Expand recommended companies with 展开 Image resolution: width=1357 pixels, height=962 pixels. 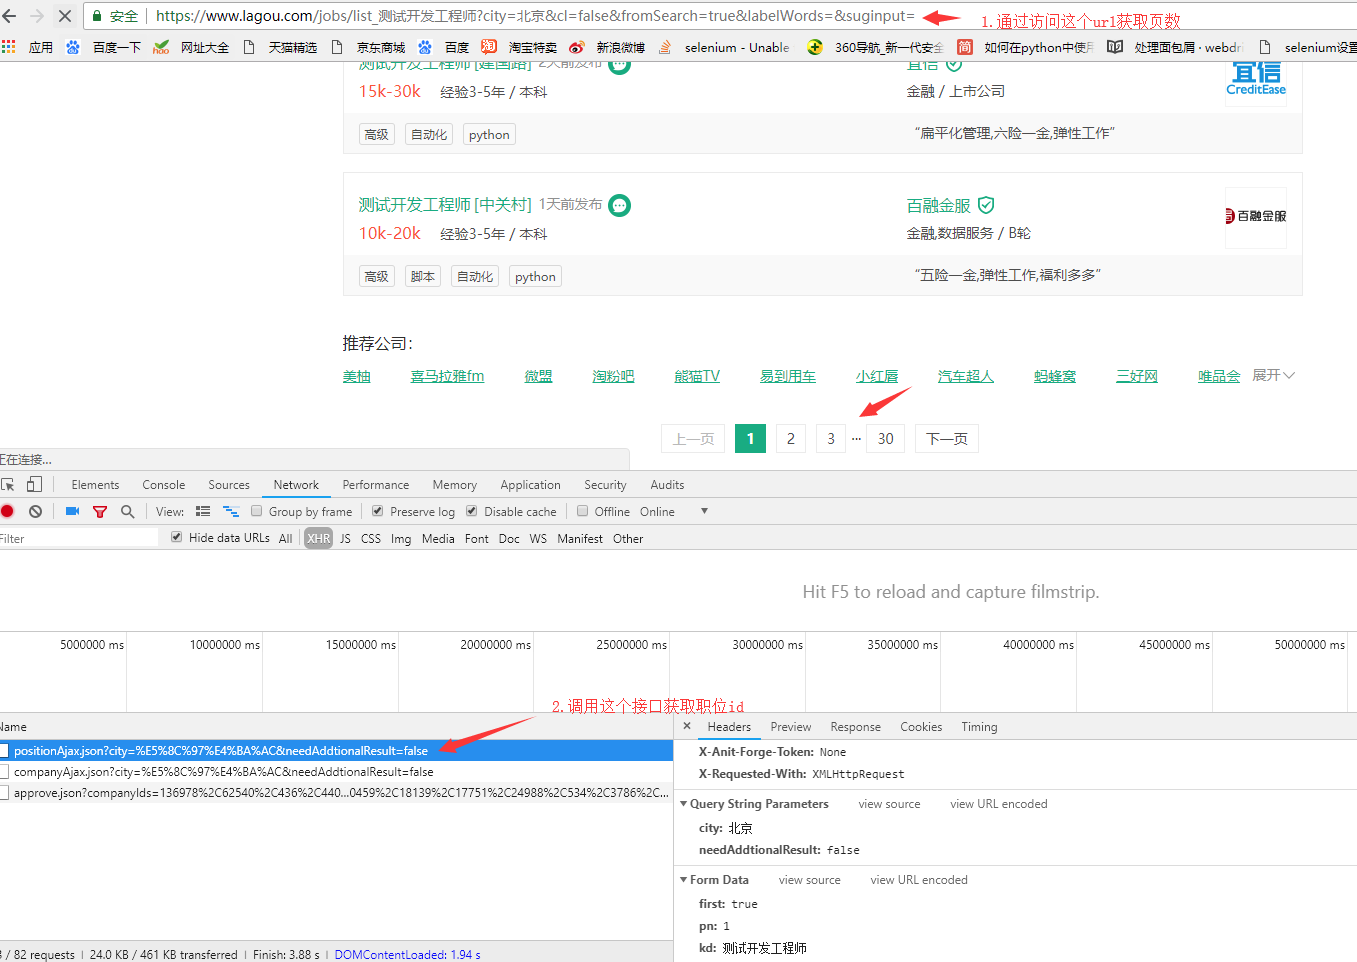click(1273, 375)
